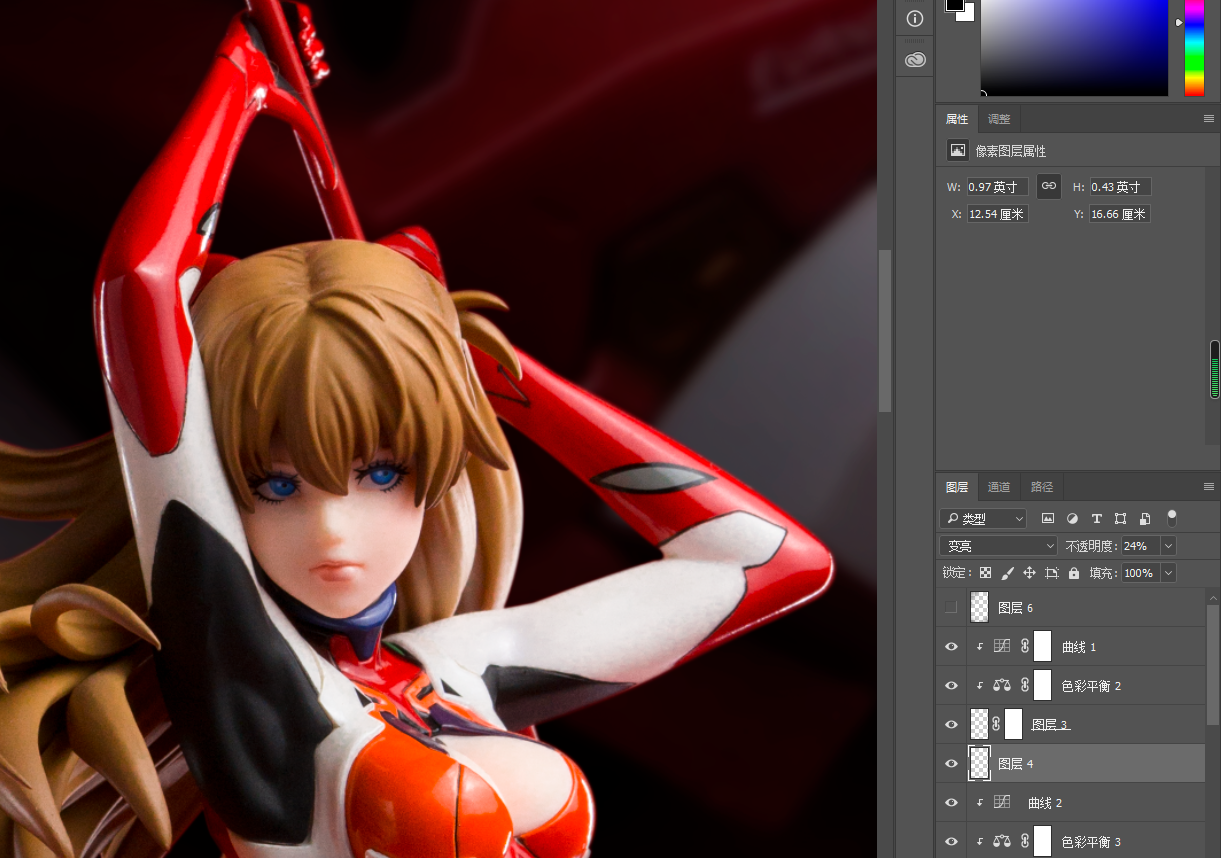The image size is (1221, 858).
Task: Click the hue spectrum slider
Action: tap(1194, 47)
